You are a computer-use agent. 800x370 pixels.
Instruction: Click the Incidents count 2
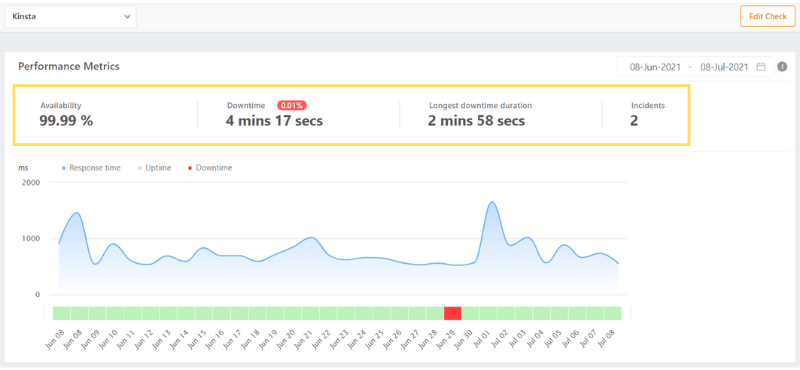[x=634, y=121]
